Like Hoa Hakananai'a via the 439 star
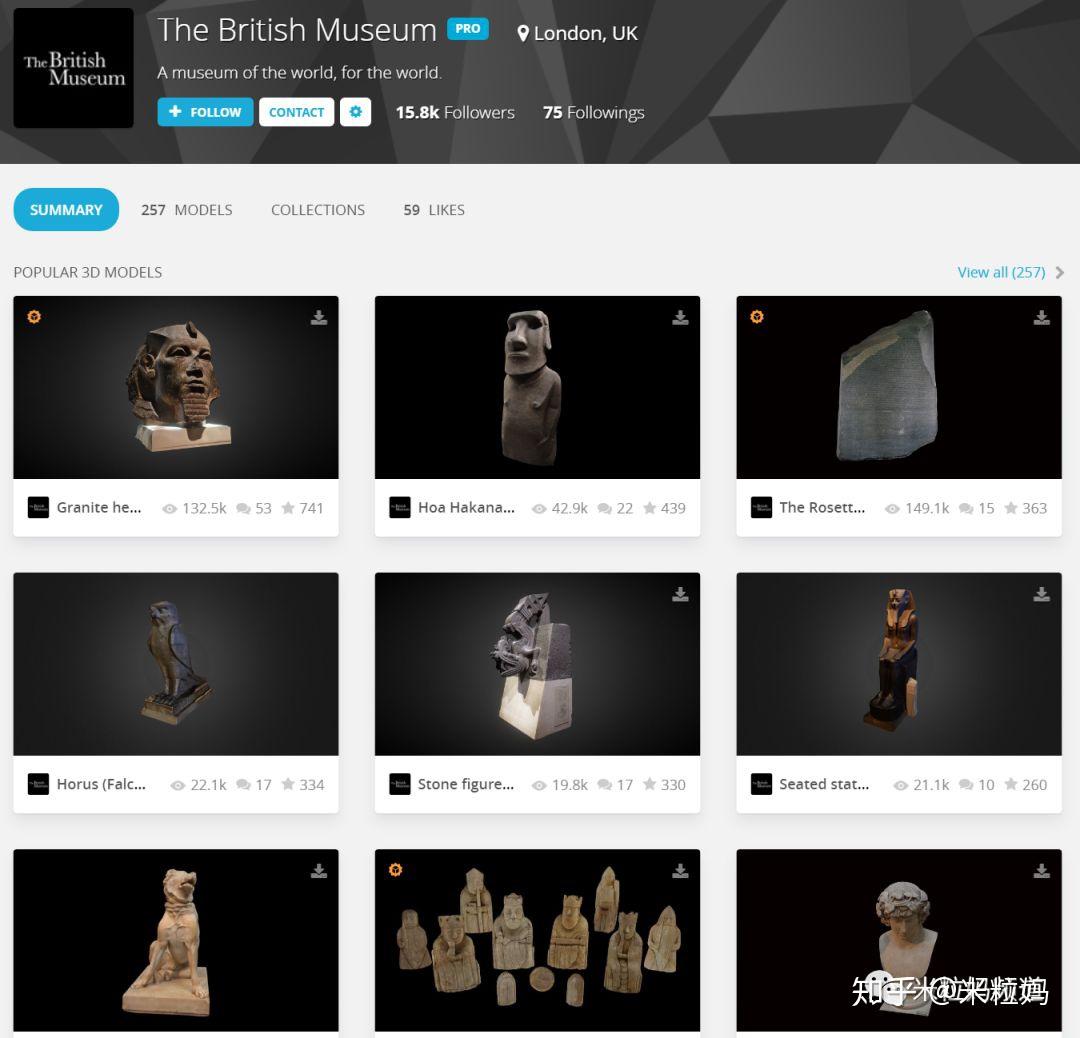1080x1038 pixels. pos(650,508)
